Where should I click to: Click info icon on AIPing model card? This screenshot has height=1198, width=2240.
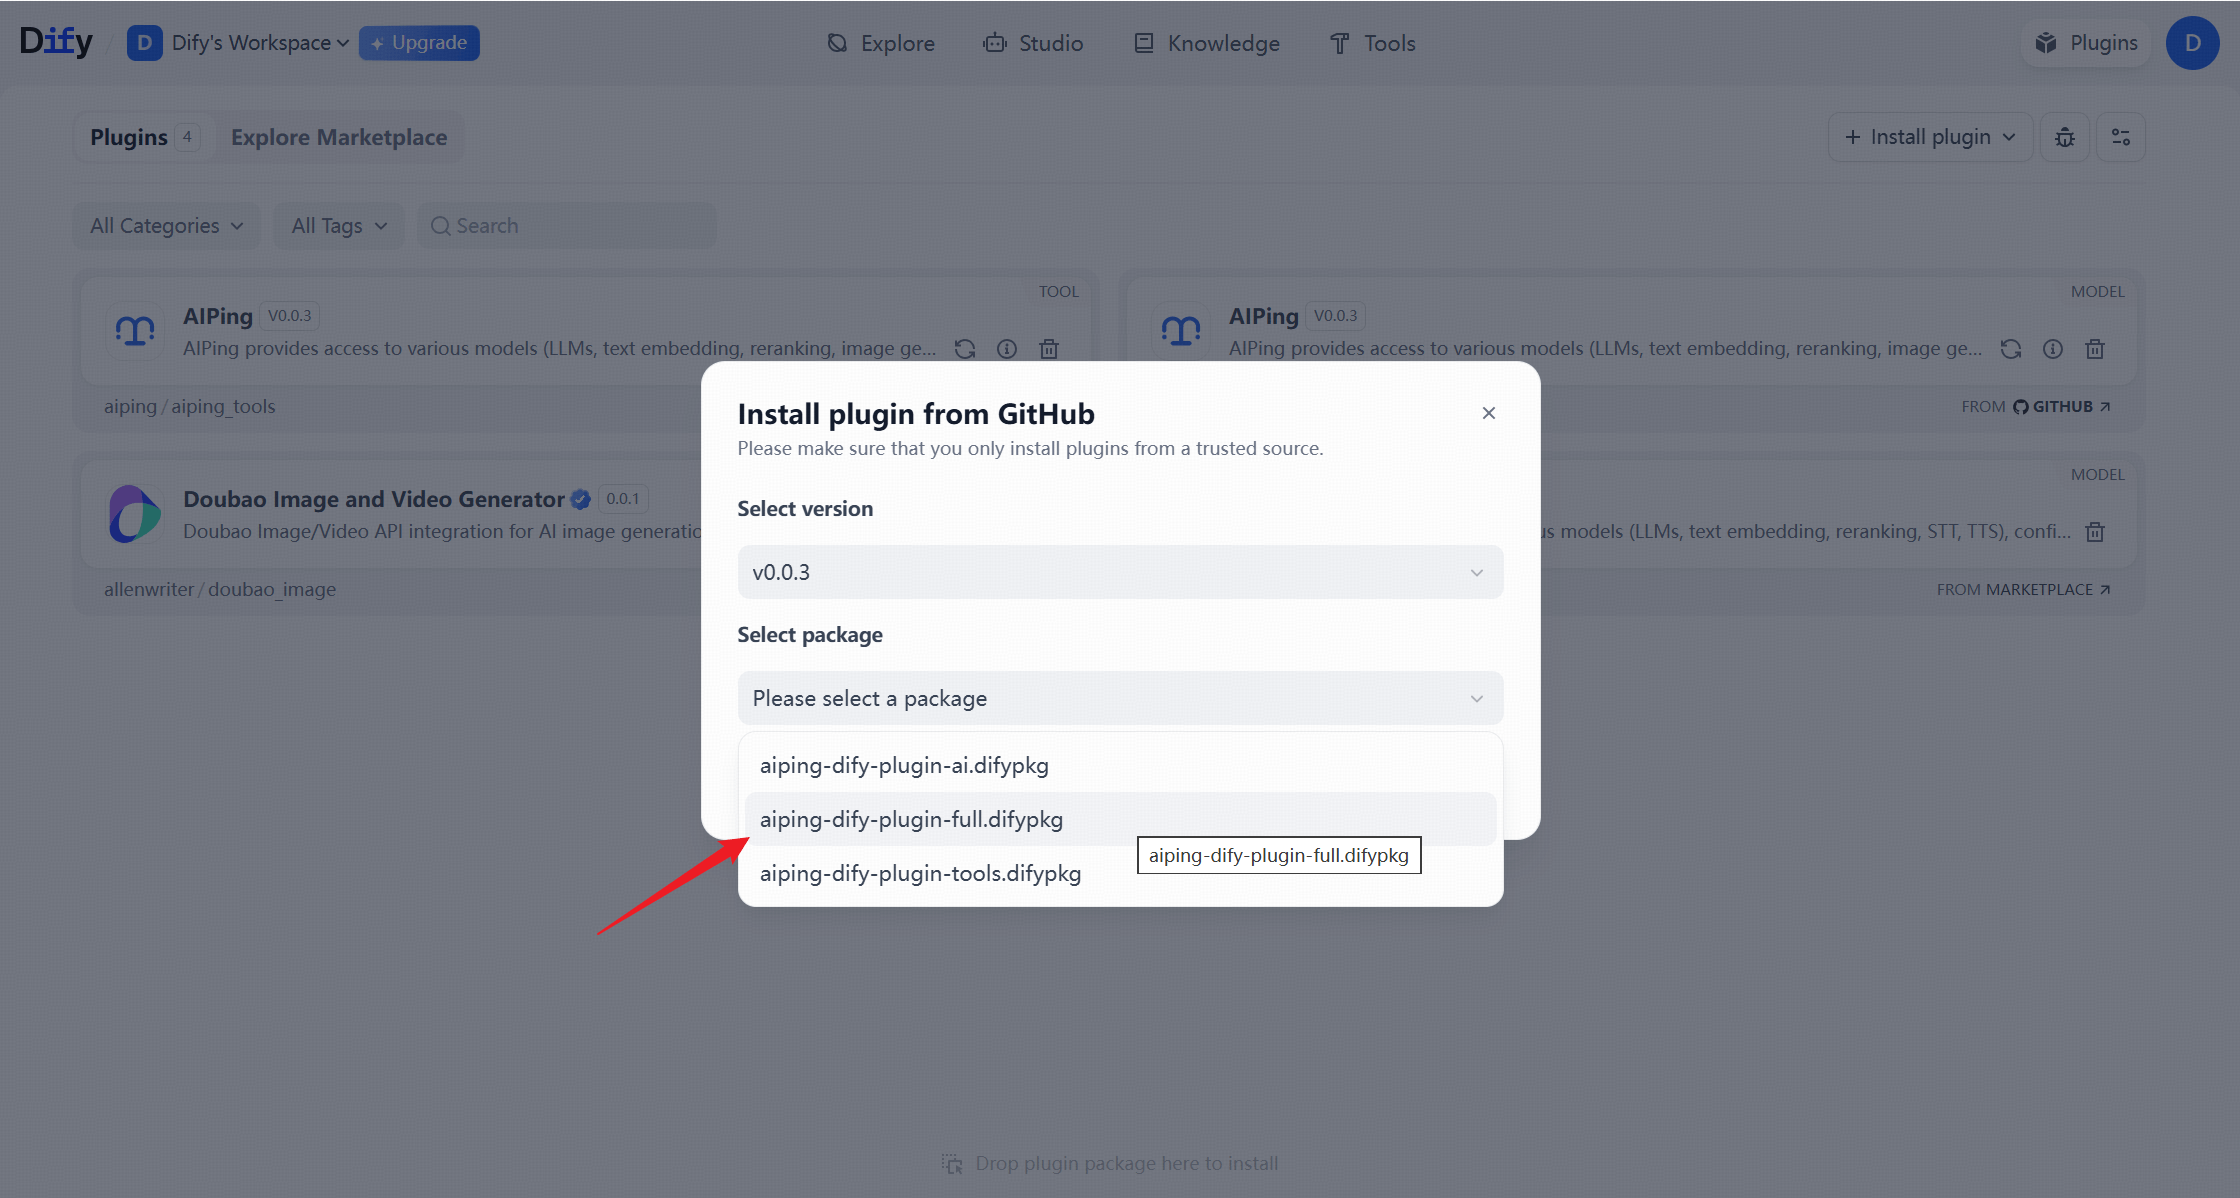point(2053,349)
